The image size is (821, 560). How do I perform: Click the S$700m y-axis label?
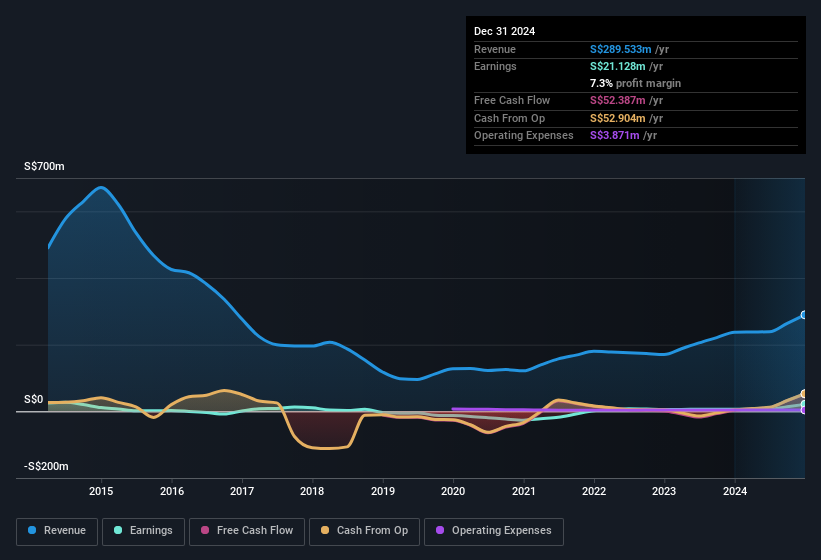coord(44,166)
